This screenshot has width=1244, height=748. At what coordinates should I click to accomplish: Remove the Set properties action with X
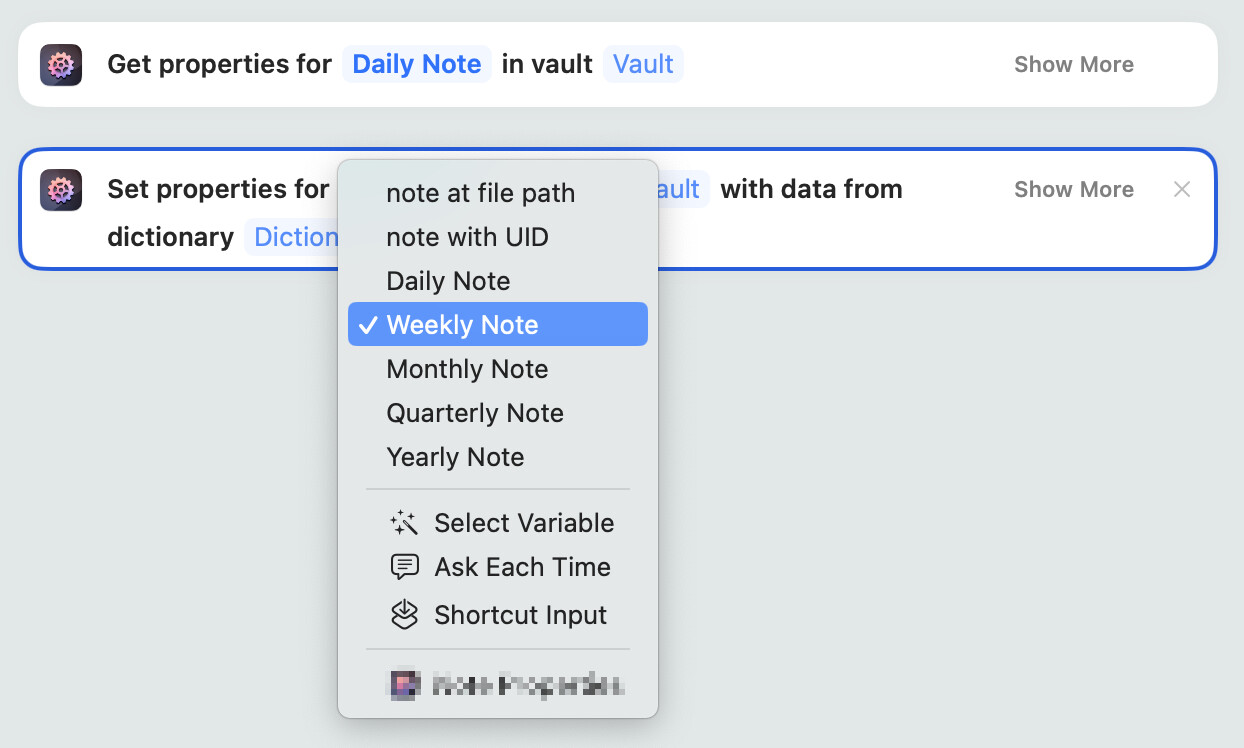coord(1182,189)
